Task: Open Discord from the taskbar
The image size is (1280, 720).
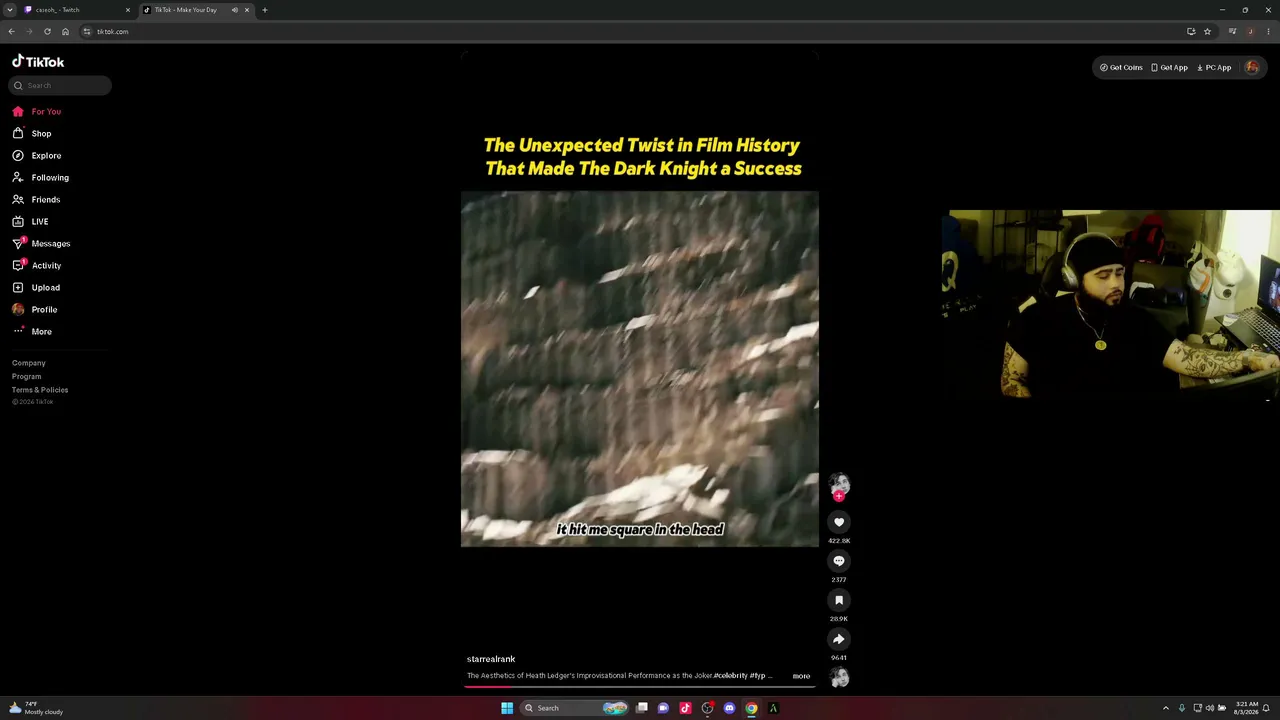Action: (729, 708)
